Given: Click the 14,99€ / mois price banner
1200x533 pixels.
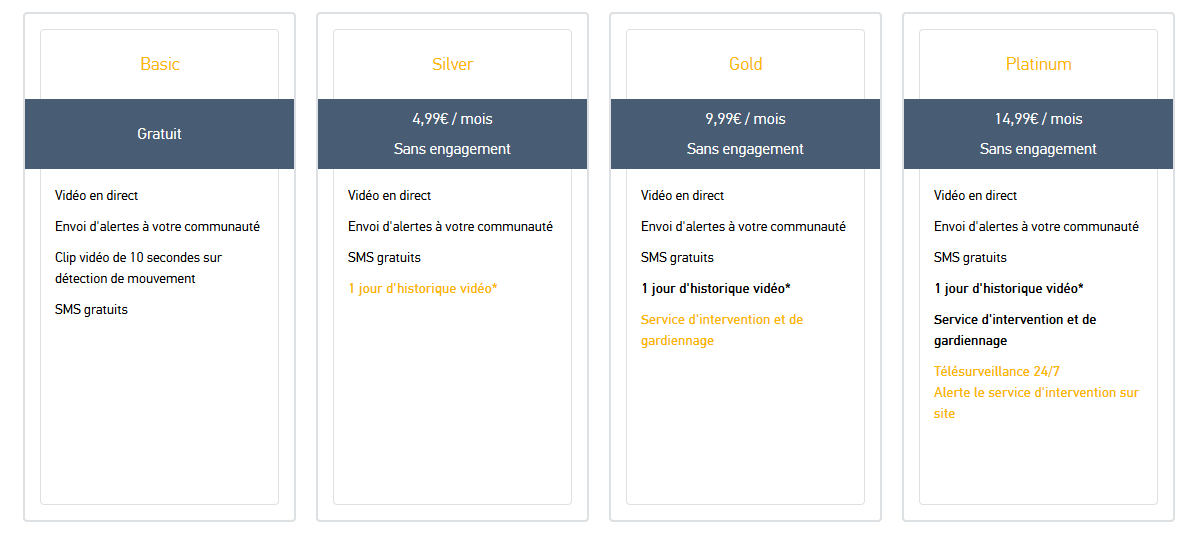Looking at the screenshot, I should click(1038, 134).
